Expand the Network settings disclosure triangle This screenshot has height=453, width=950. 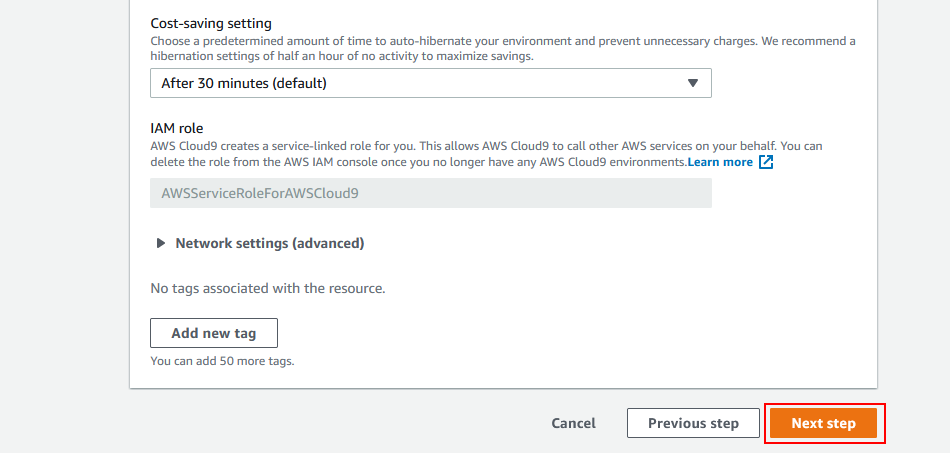[x=161, y=243]
